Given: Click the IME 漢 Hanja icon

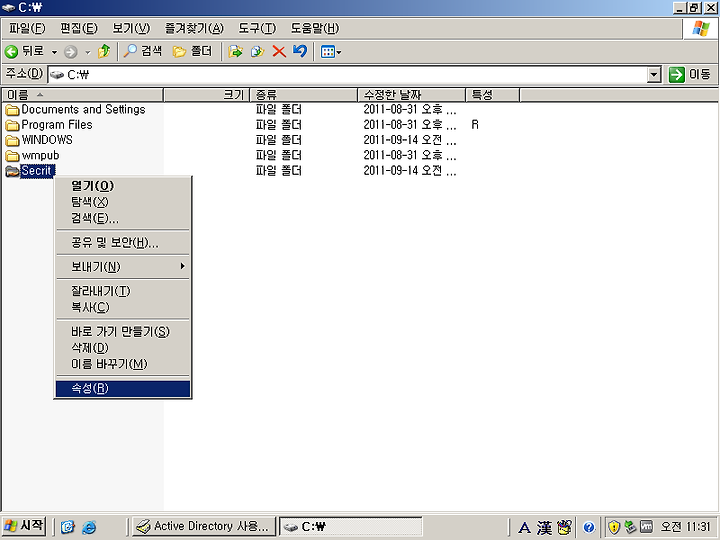Looking at the screenshot, I should (x=544, y=527).
